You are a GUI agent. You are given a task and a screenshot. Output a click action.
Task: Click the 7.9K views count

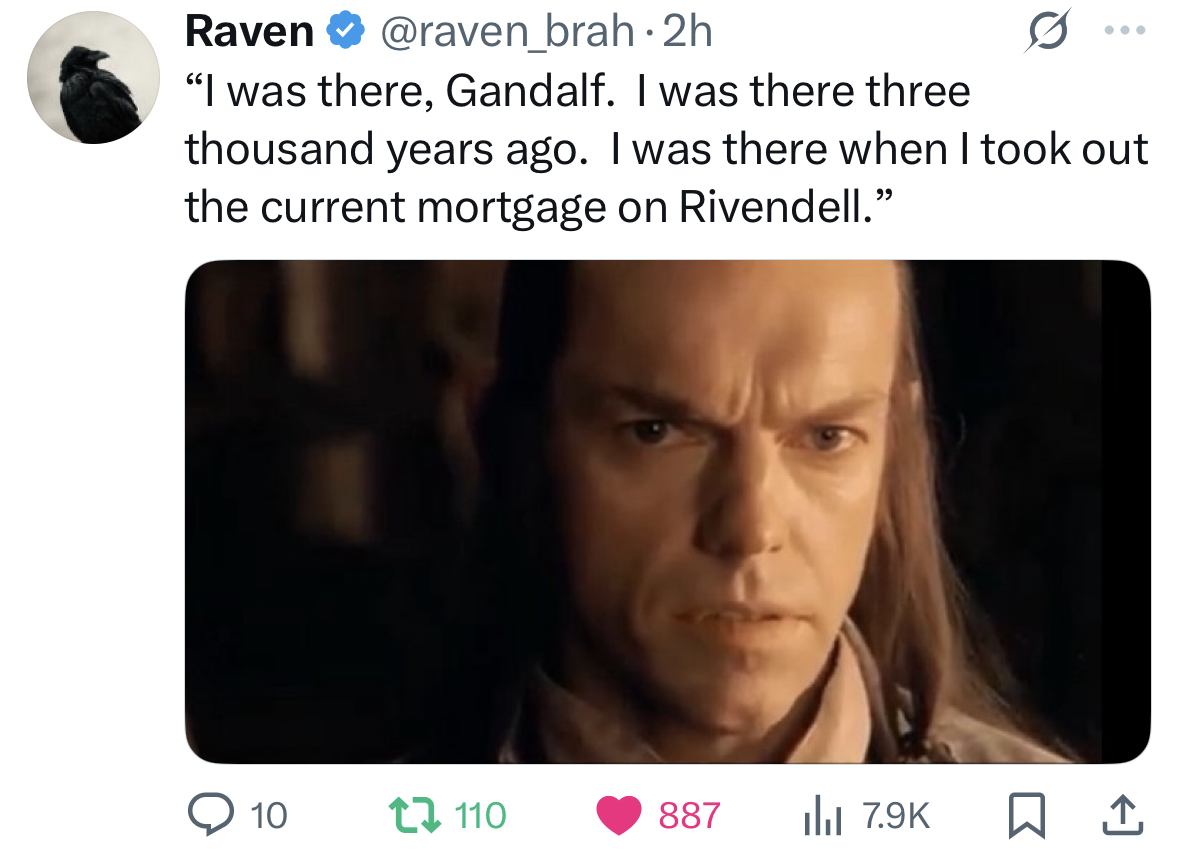pyautogui.click(x=895, y=816)
